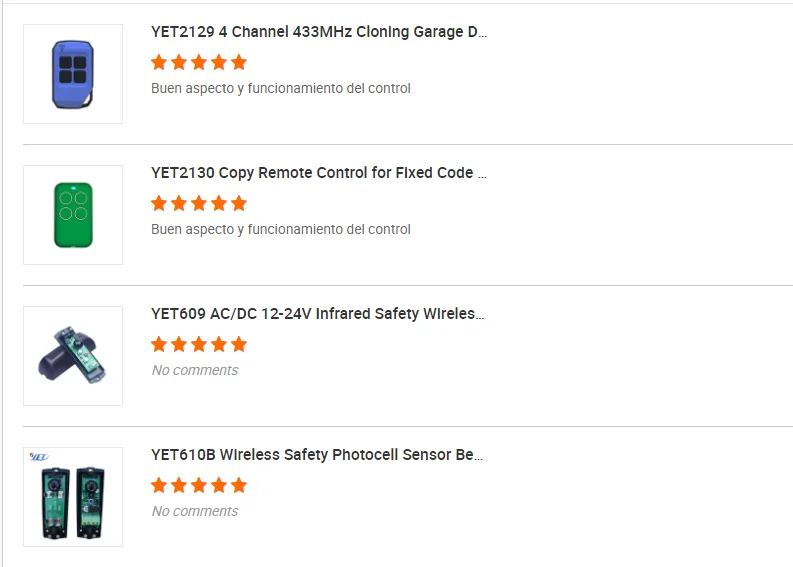793x567 pixels.
Task: Click "No comments" under YET610B product
Action: click(195, 511)
